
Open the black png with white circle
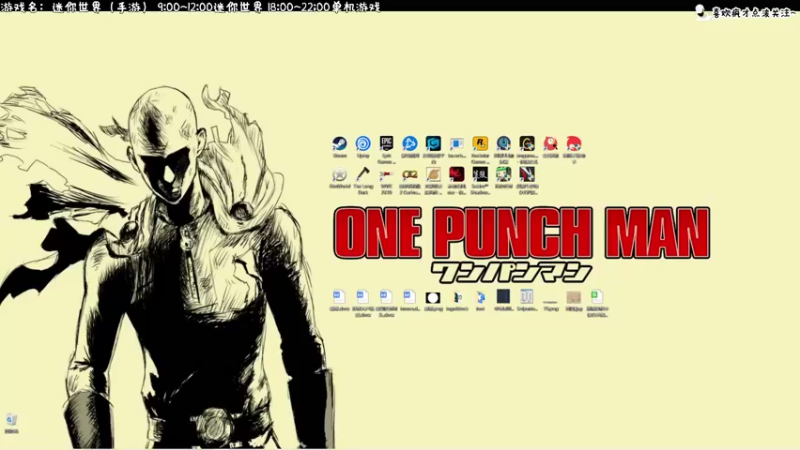tap(433, 297)
